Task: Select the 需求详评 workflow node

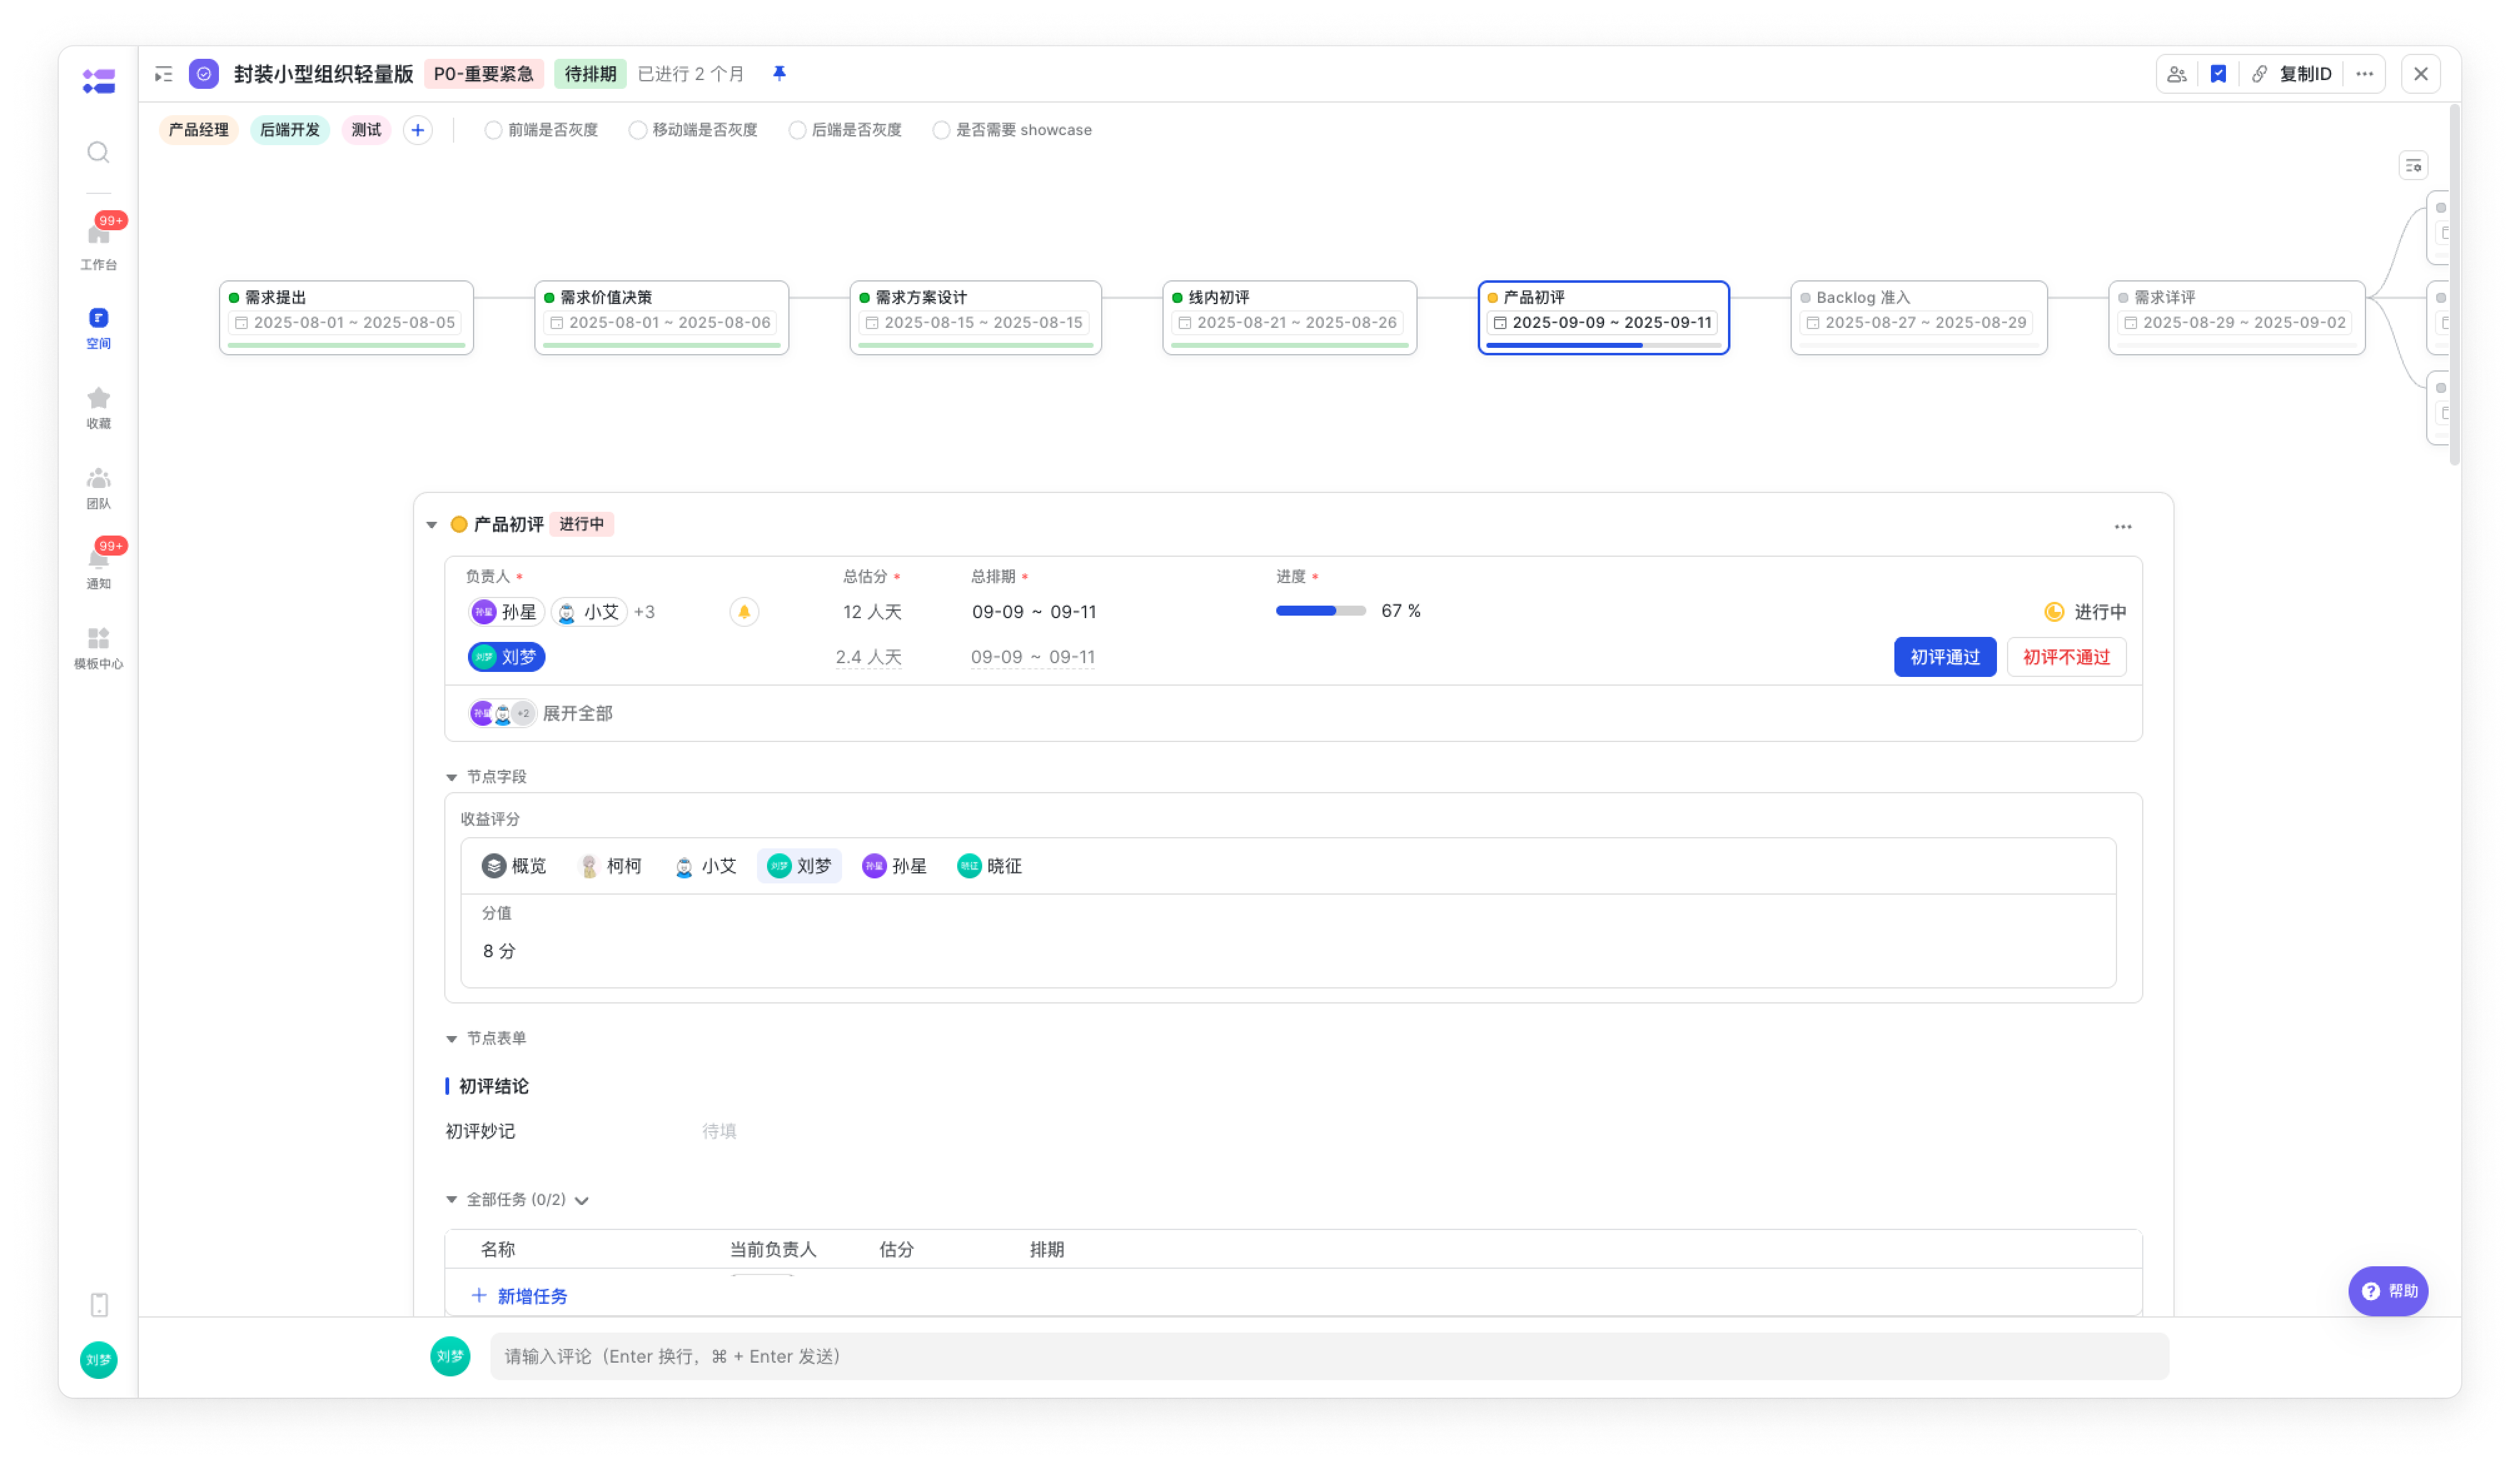Action: pyautogui.click(x=2236, y=318)
